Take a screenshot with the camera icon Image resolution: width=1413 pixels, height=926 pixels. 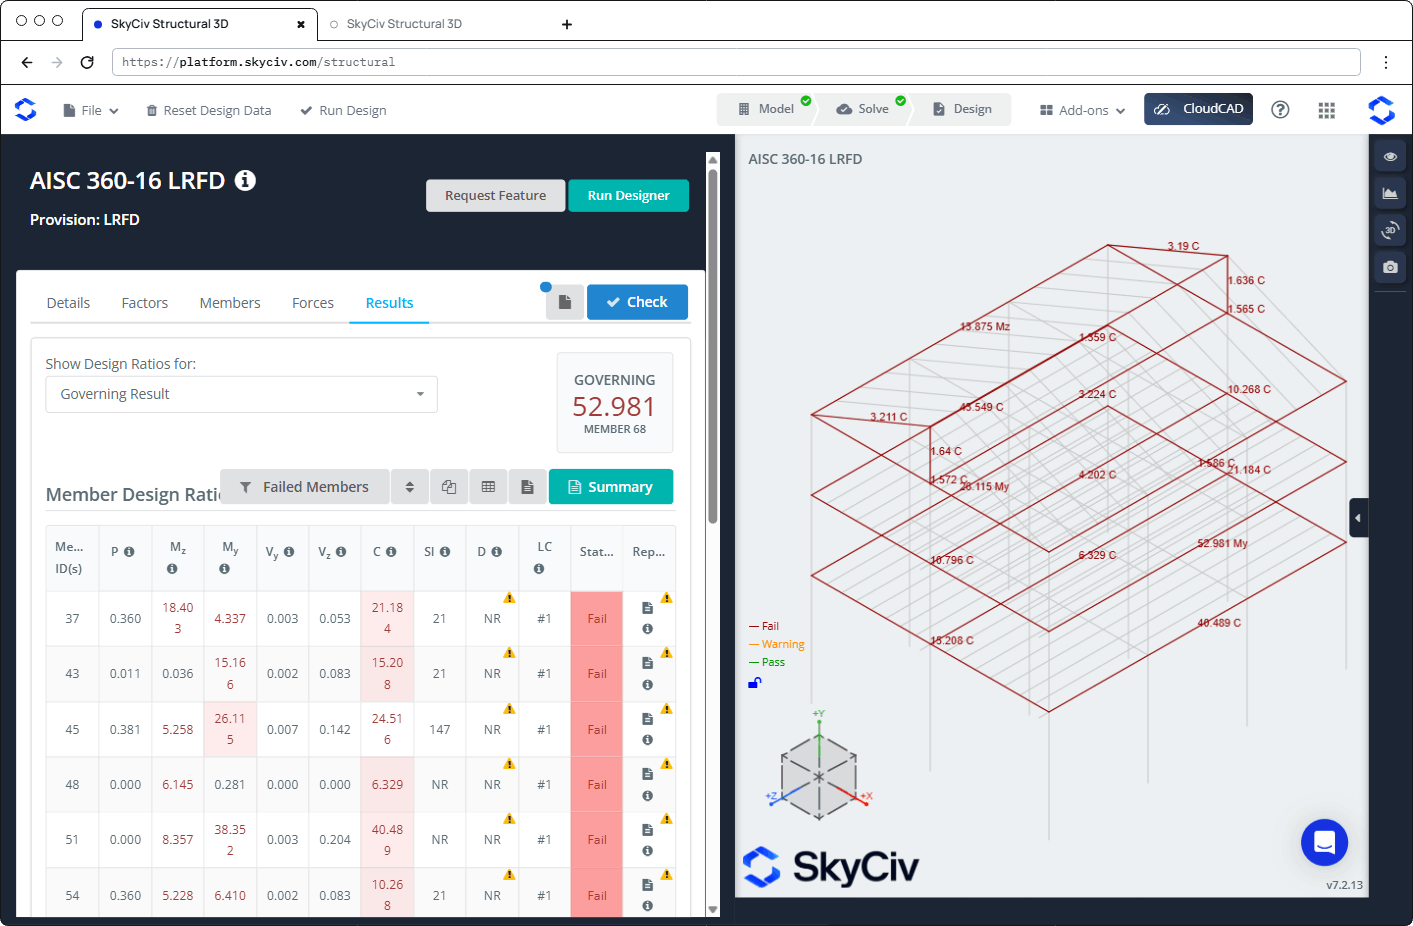tap(1390, 267)
